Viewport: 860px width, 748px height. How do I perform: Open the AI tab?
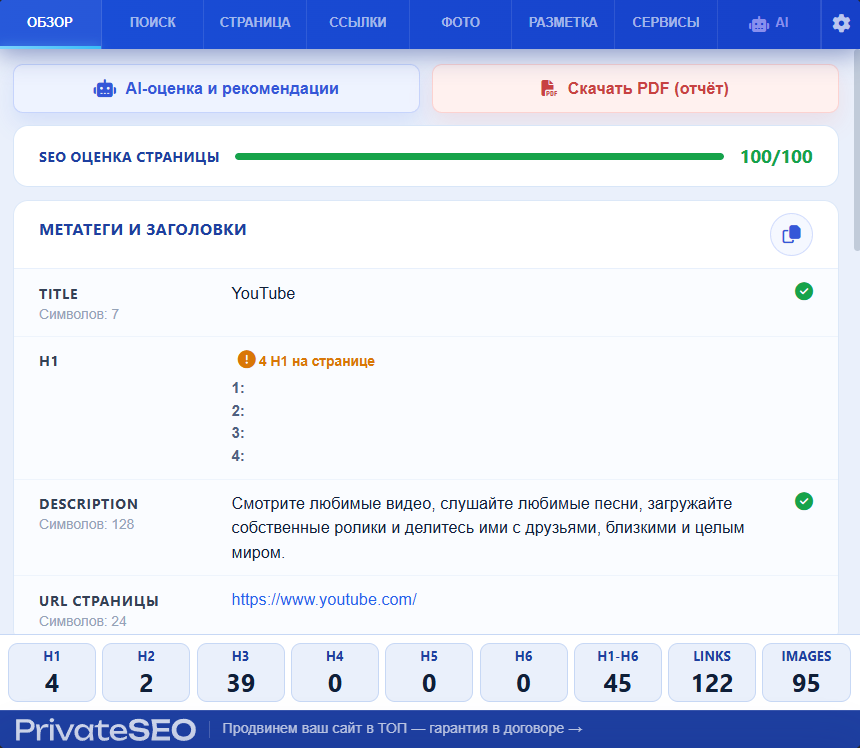tap(769, 24)
